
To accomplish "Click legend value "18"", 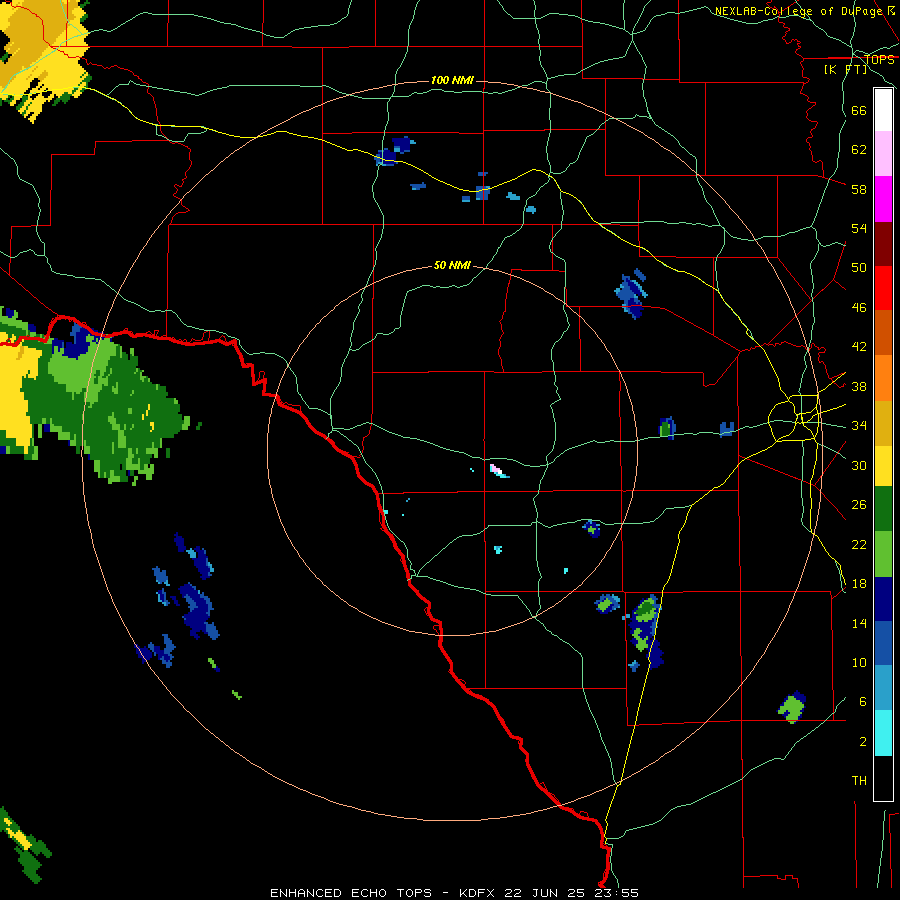I will 859,584.
